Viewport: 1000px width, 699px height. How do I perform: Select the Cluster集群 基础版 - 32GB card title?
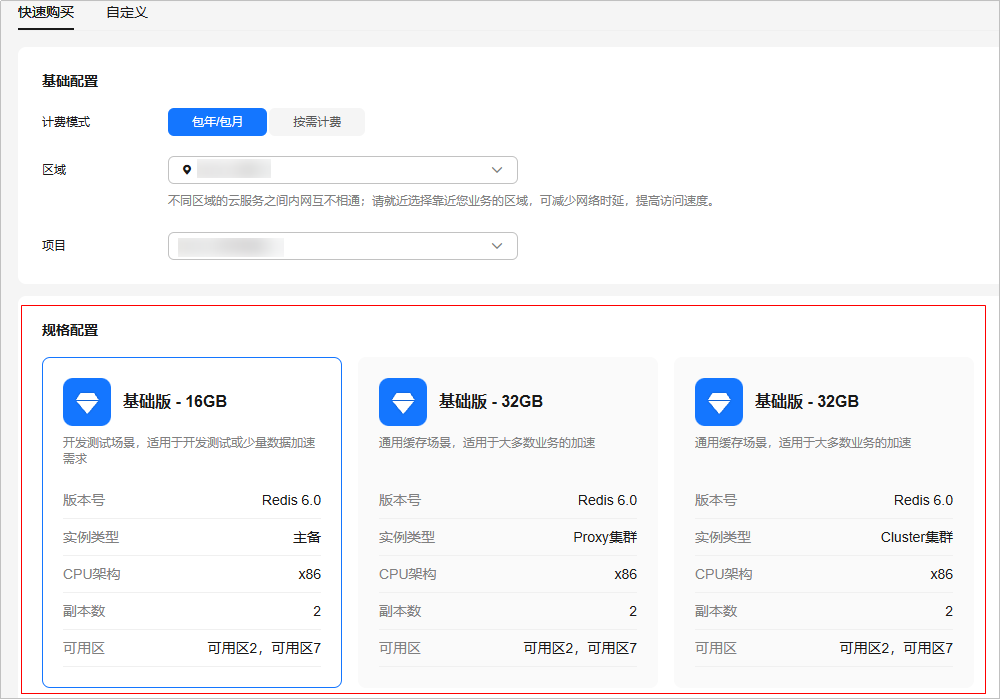point(807,401)
